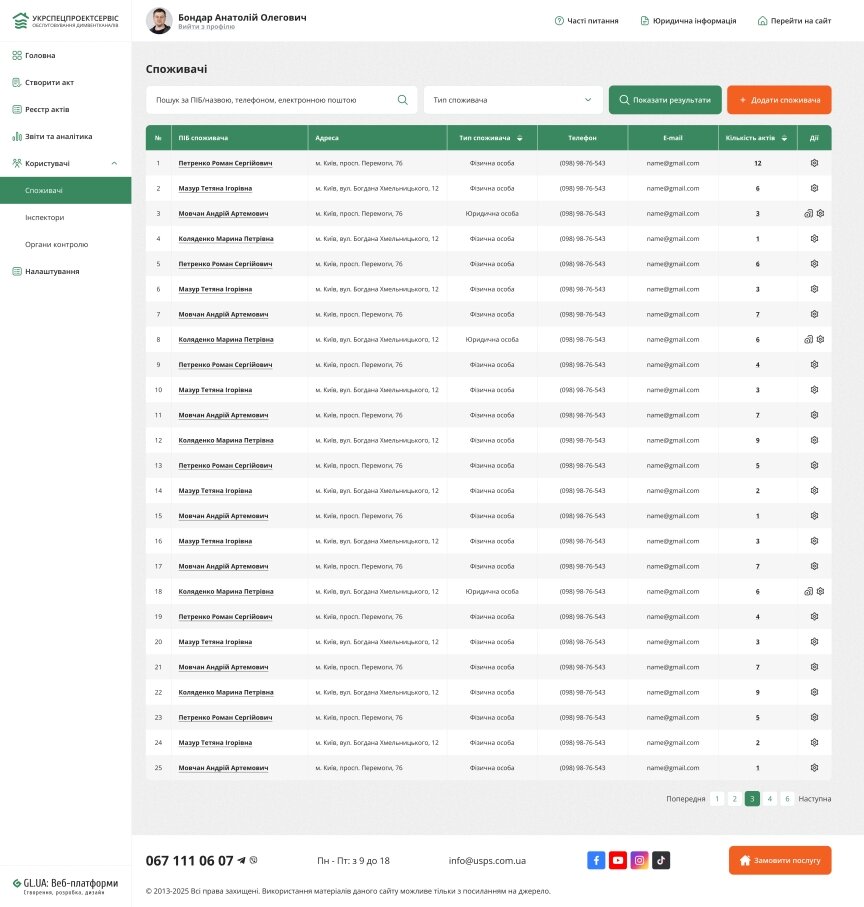The image size is (864, 907).
Task: Click Telegram icon beside phone number
Action: (x=241, y=860)
